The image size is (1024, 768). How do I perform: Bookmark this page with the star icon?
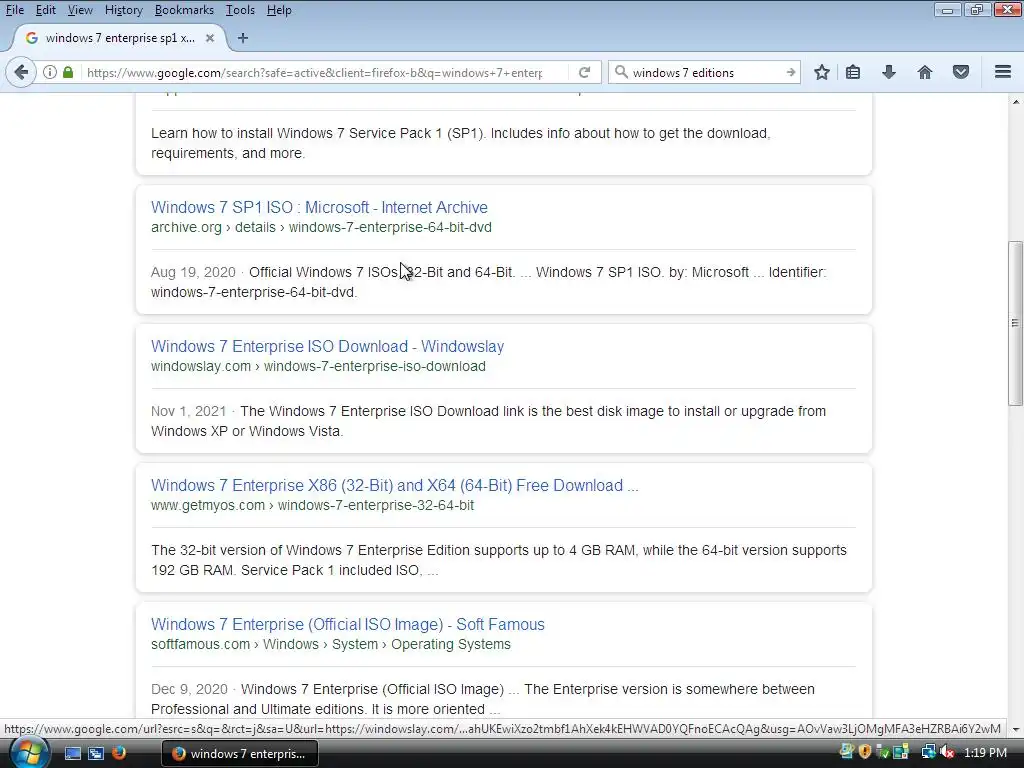click(x=822, y=72)
